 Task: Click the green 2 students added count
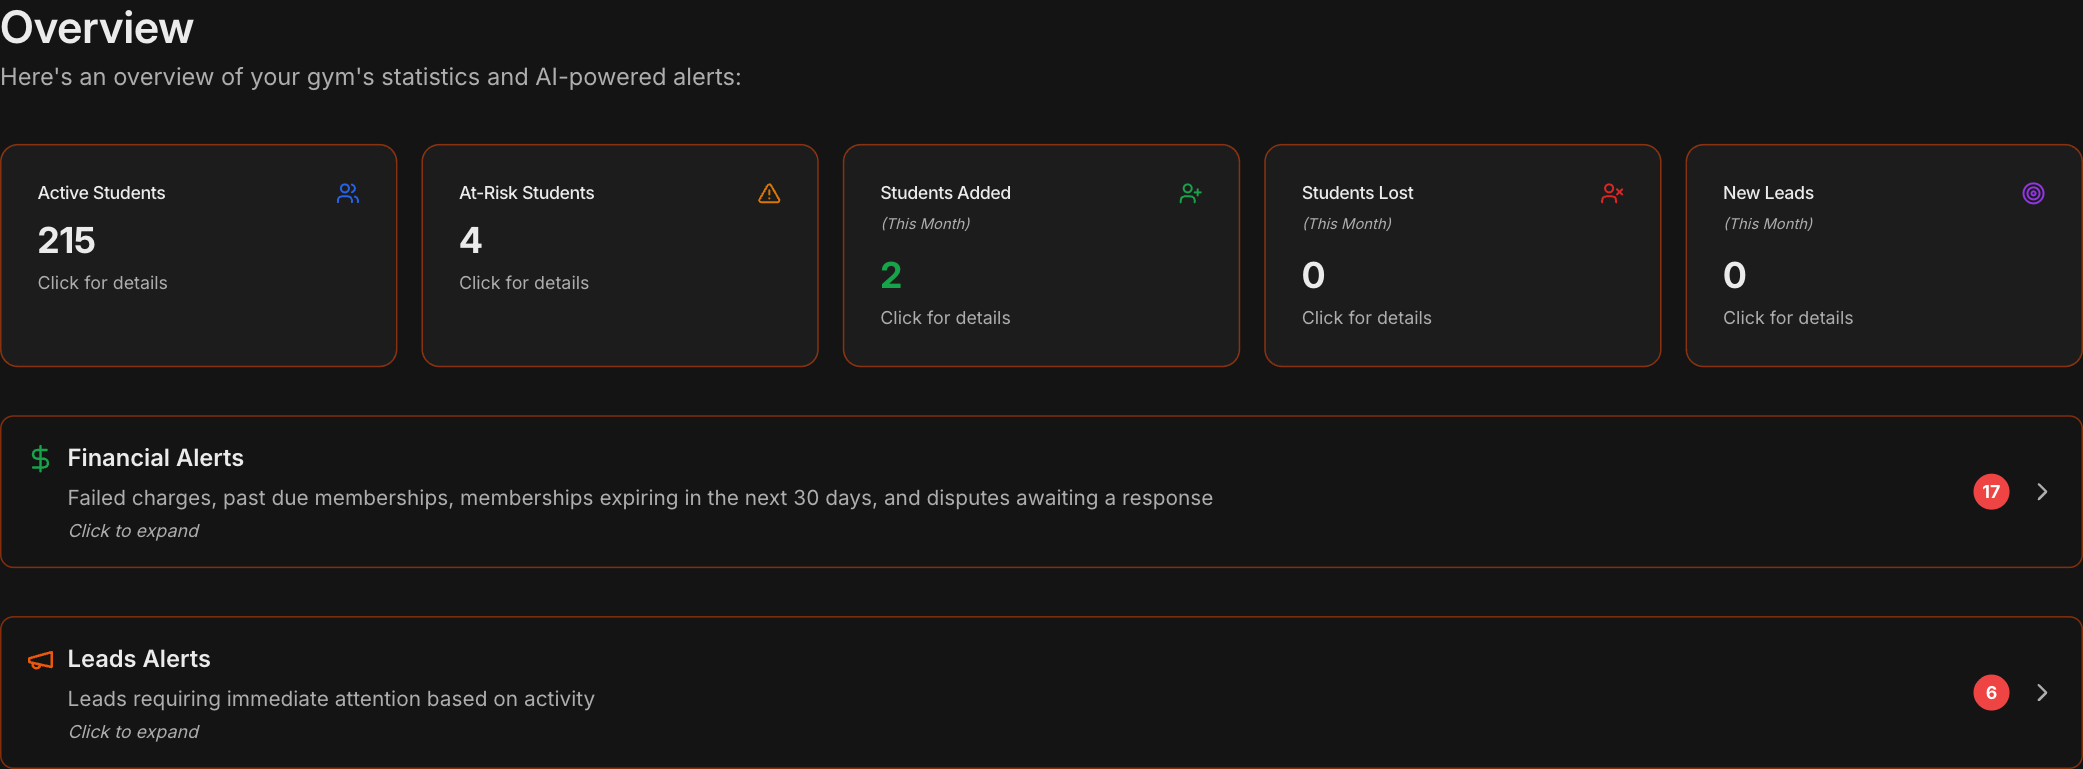(891, 275)
